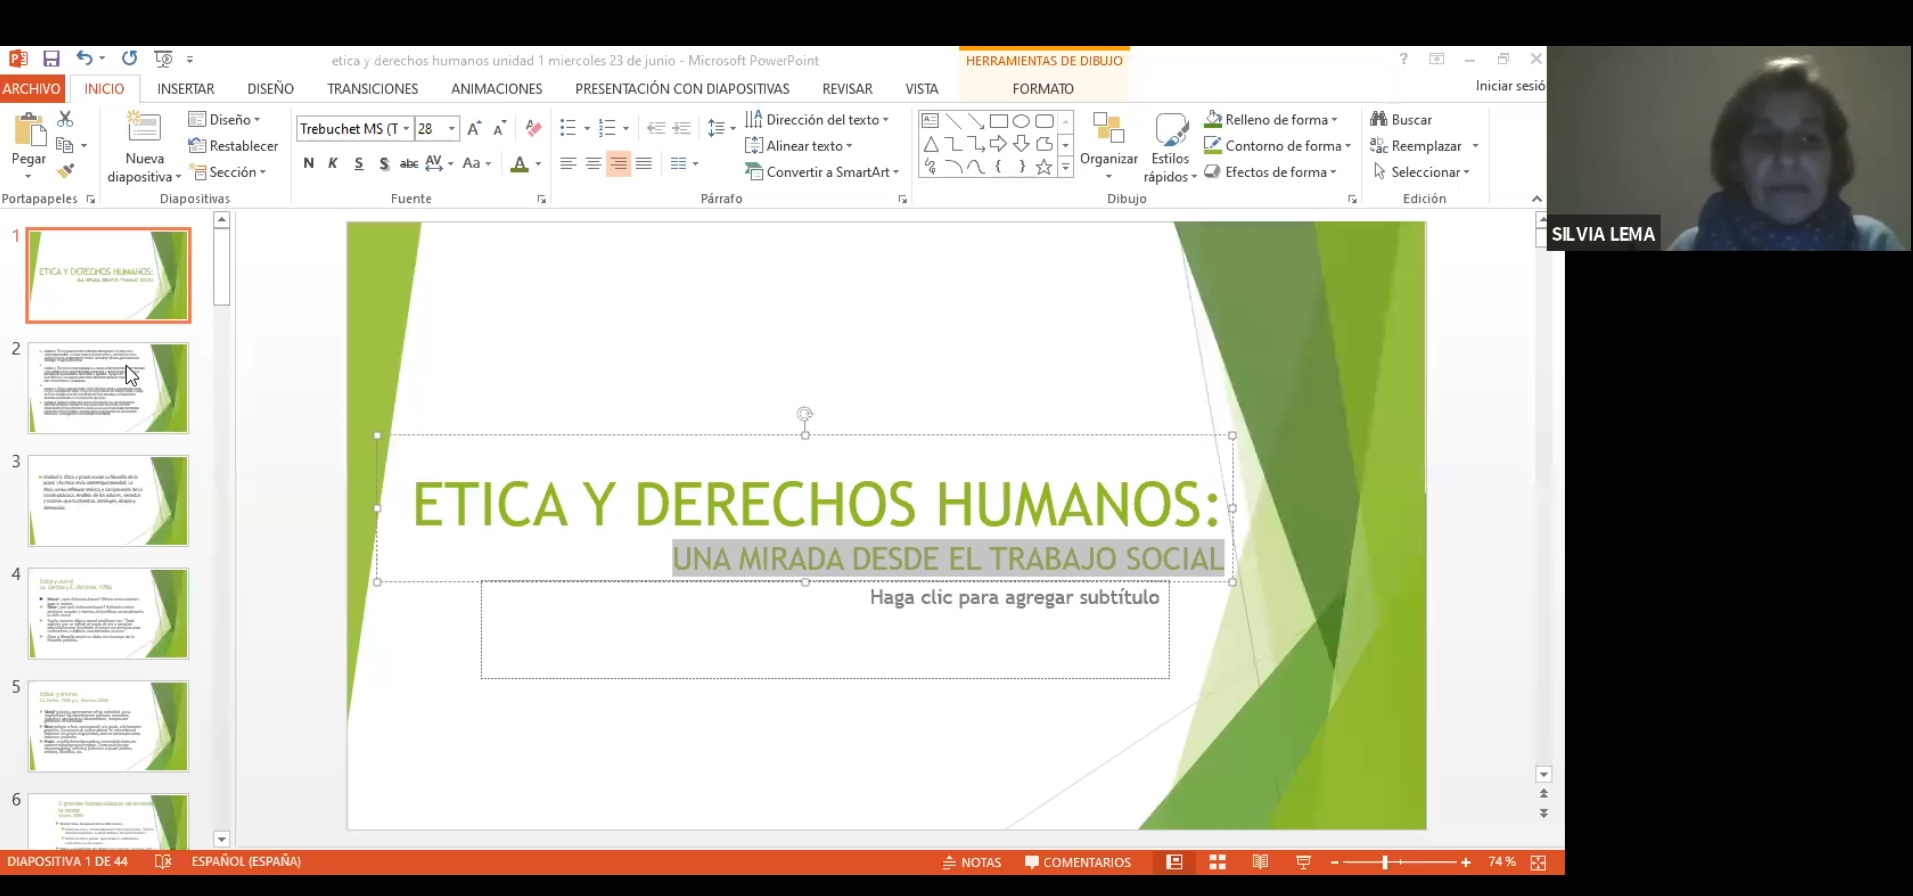This screenshot has width=1913, height=896.
Task: Align text to the left
Action: 568,163
